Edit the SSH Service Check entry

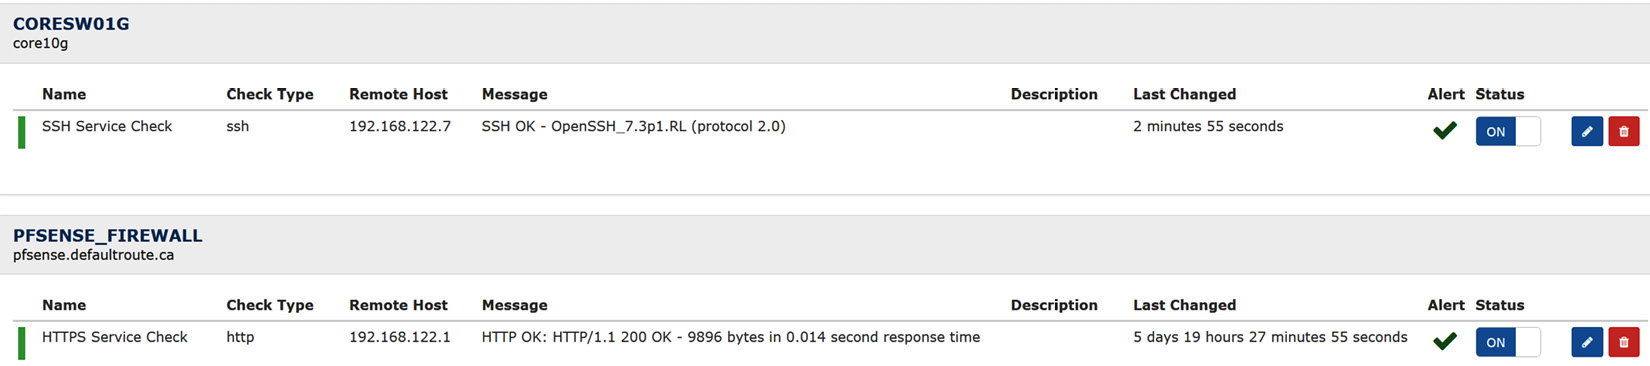click(1587, 131)
